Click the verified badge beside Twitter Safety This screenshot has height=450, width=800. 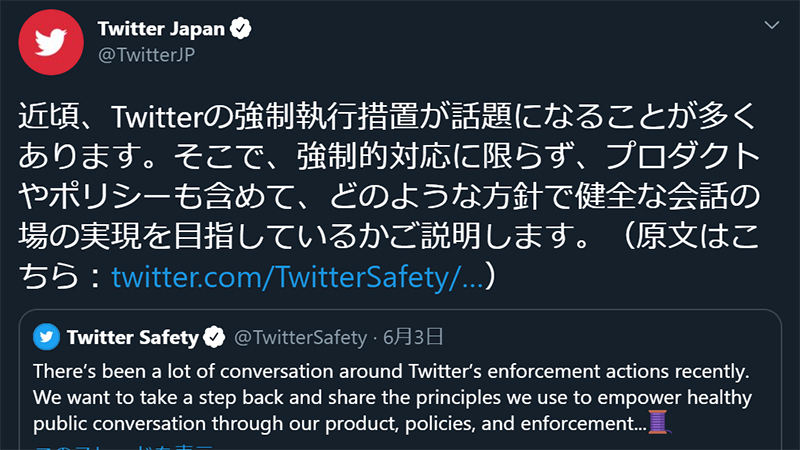[214, 336]
